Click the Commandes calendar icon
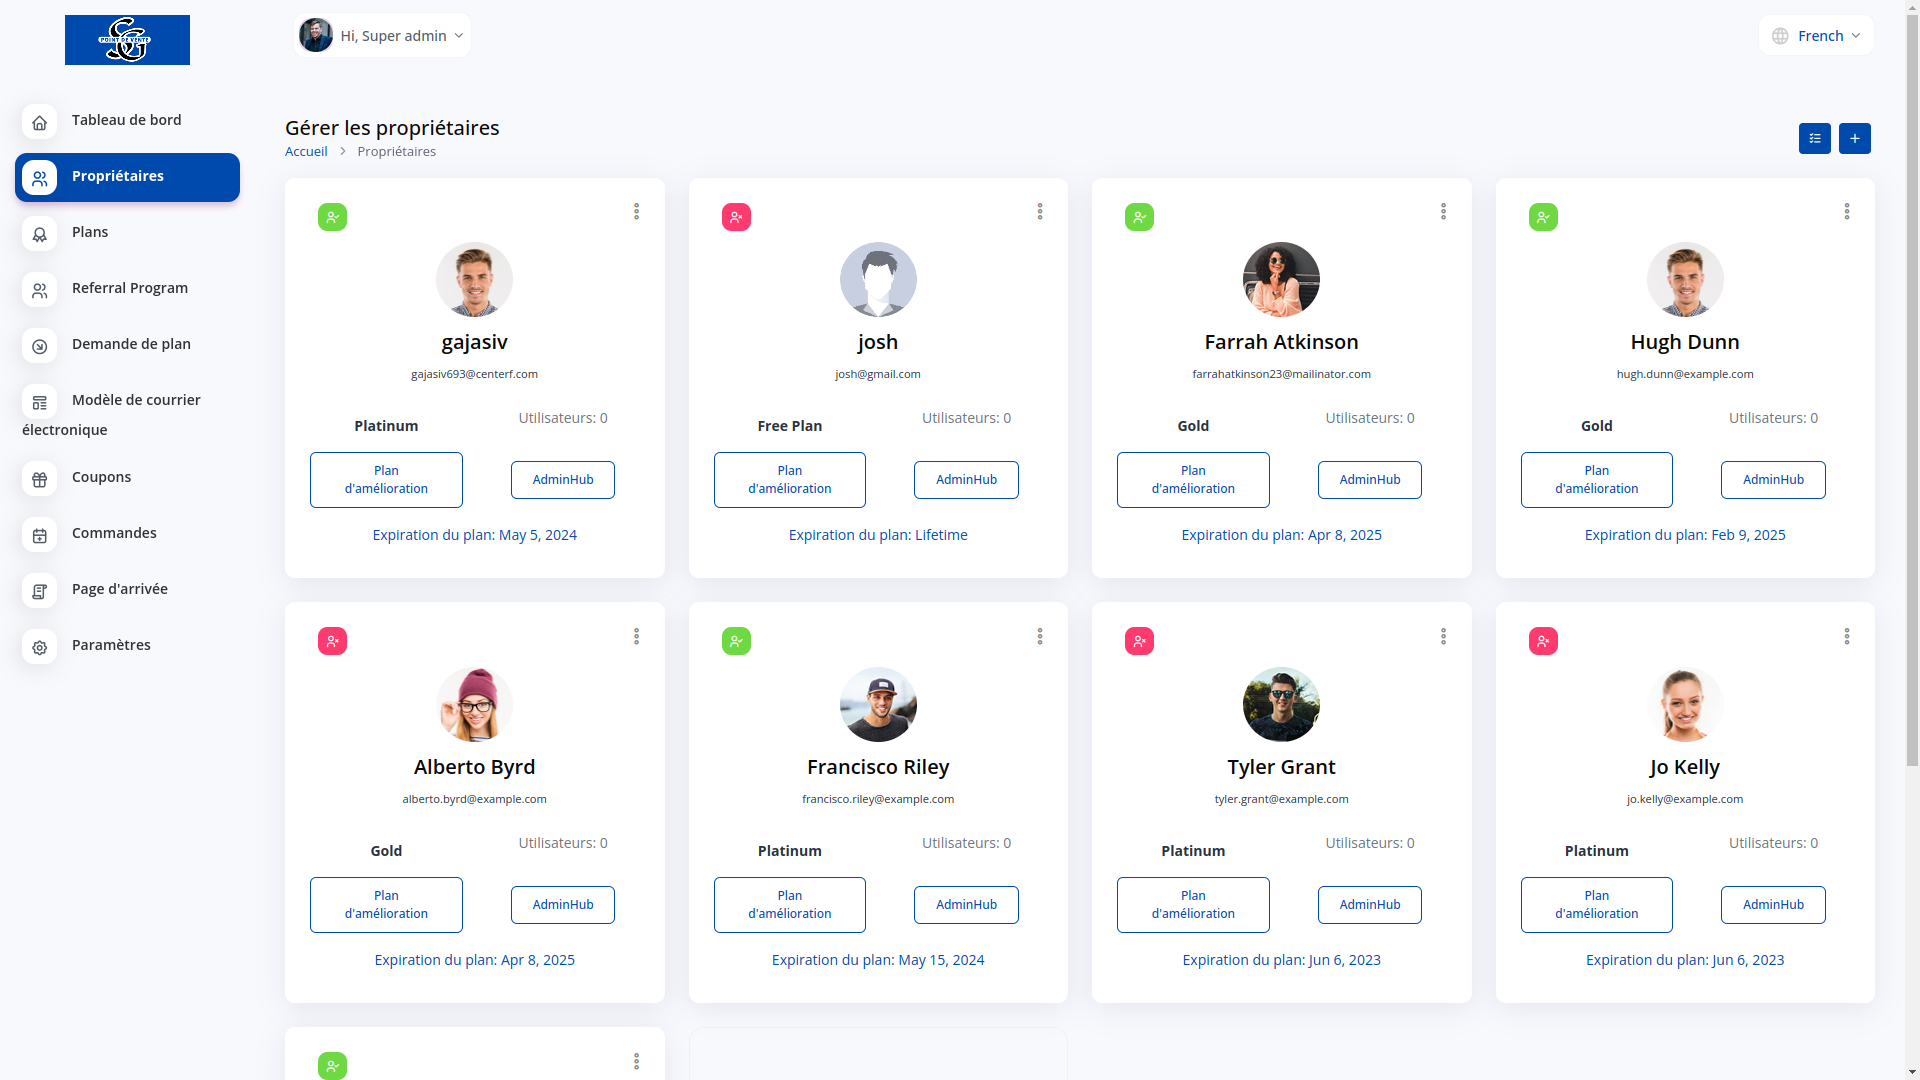 click(40, 535)
